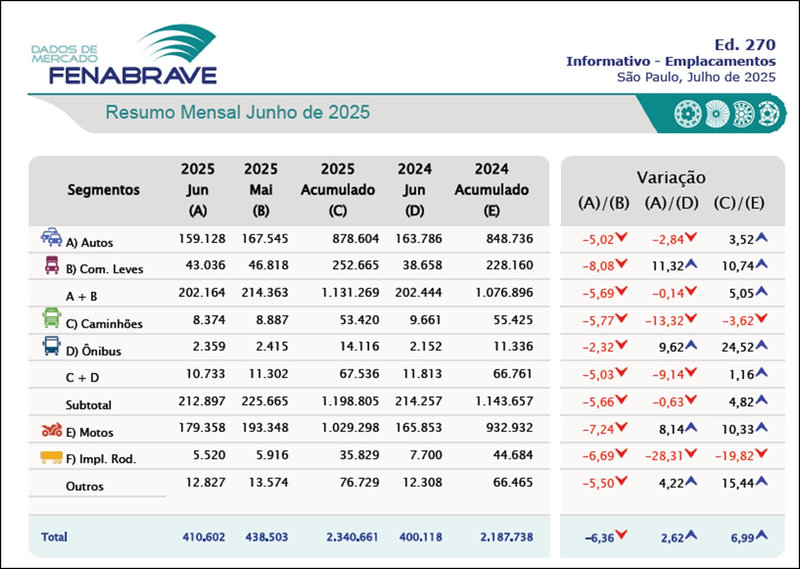Click the red Motos motorcycle icon

[50, 431]
